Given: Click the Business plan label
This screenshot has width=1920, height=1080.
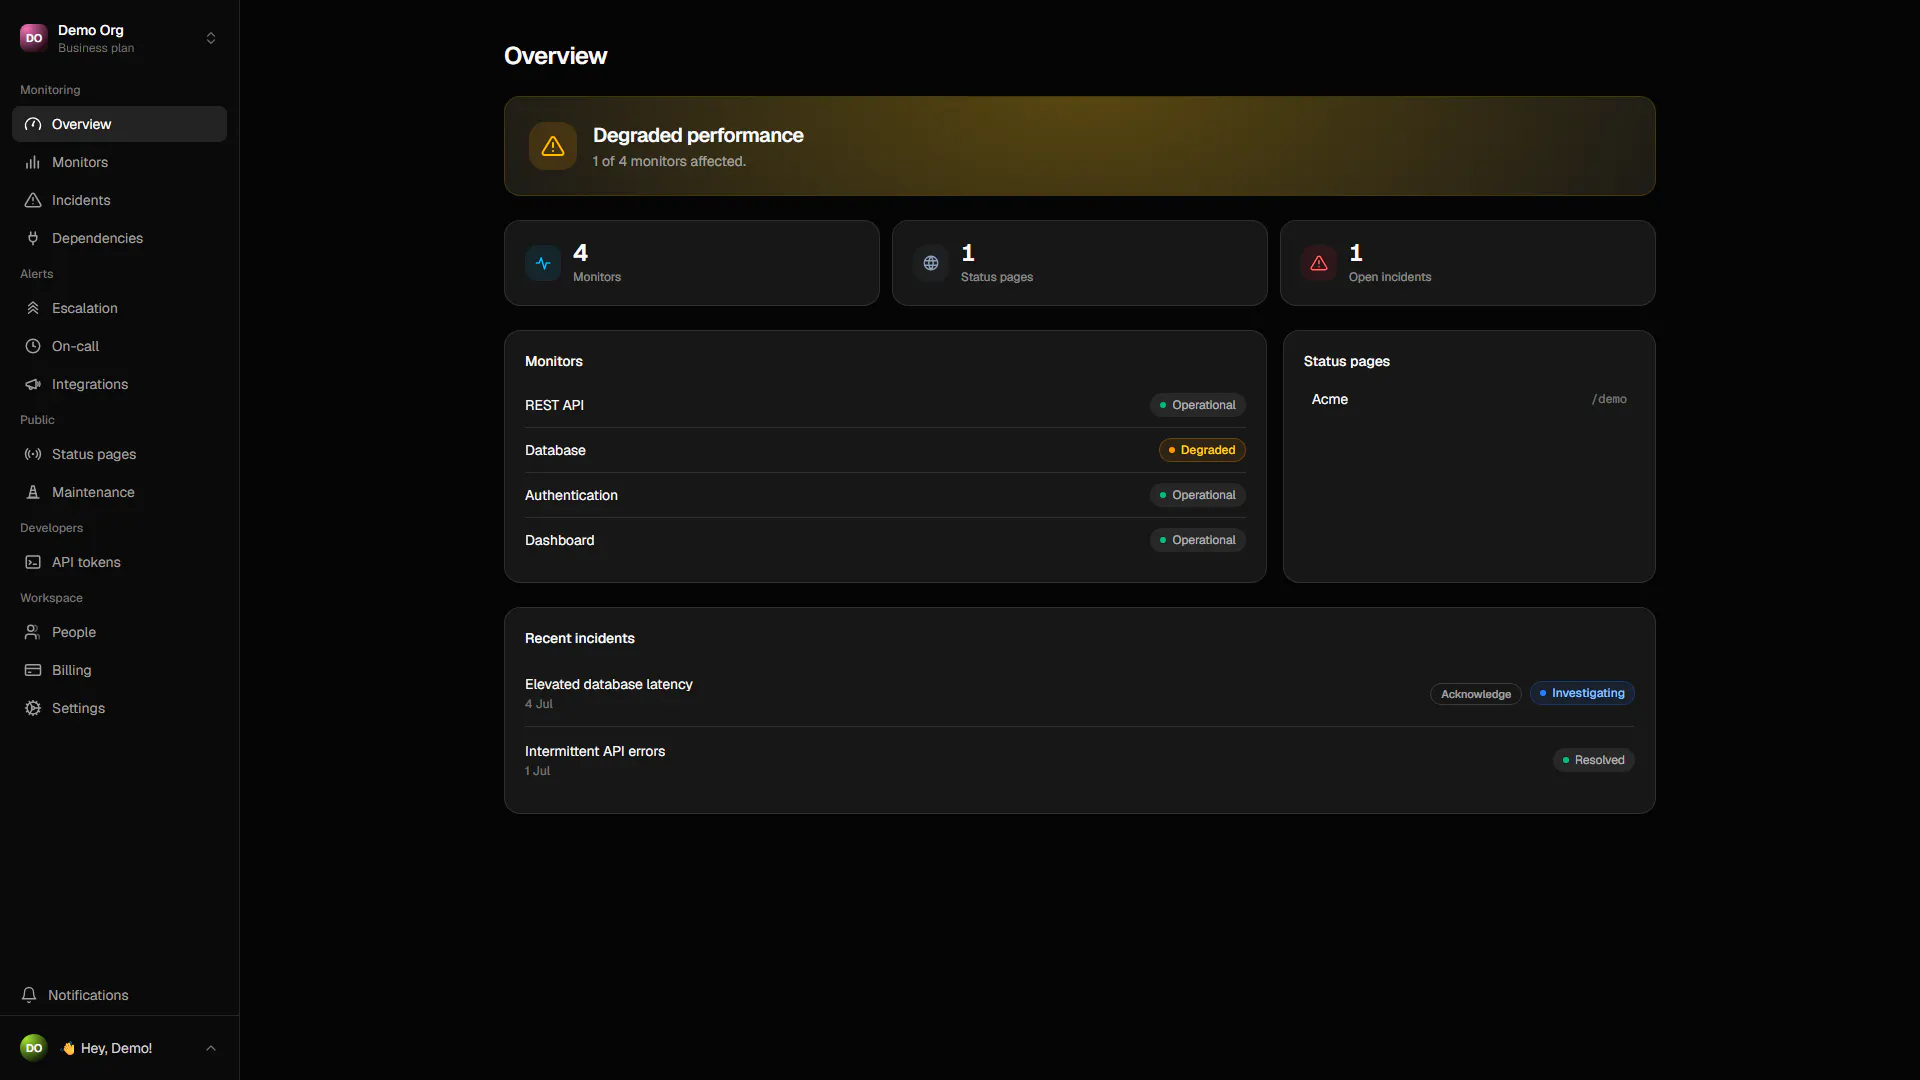Looking at the screenshot, I should (x=96, y=48).
